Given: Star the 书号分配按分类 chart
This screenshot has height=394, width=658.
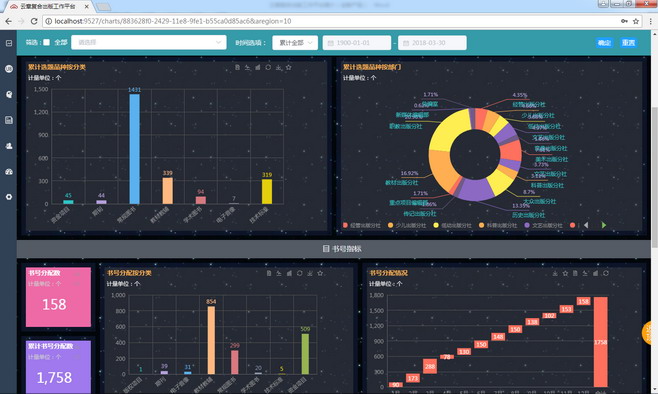Looking at the screenshot, I should 320,273.
